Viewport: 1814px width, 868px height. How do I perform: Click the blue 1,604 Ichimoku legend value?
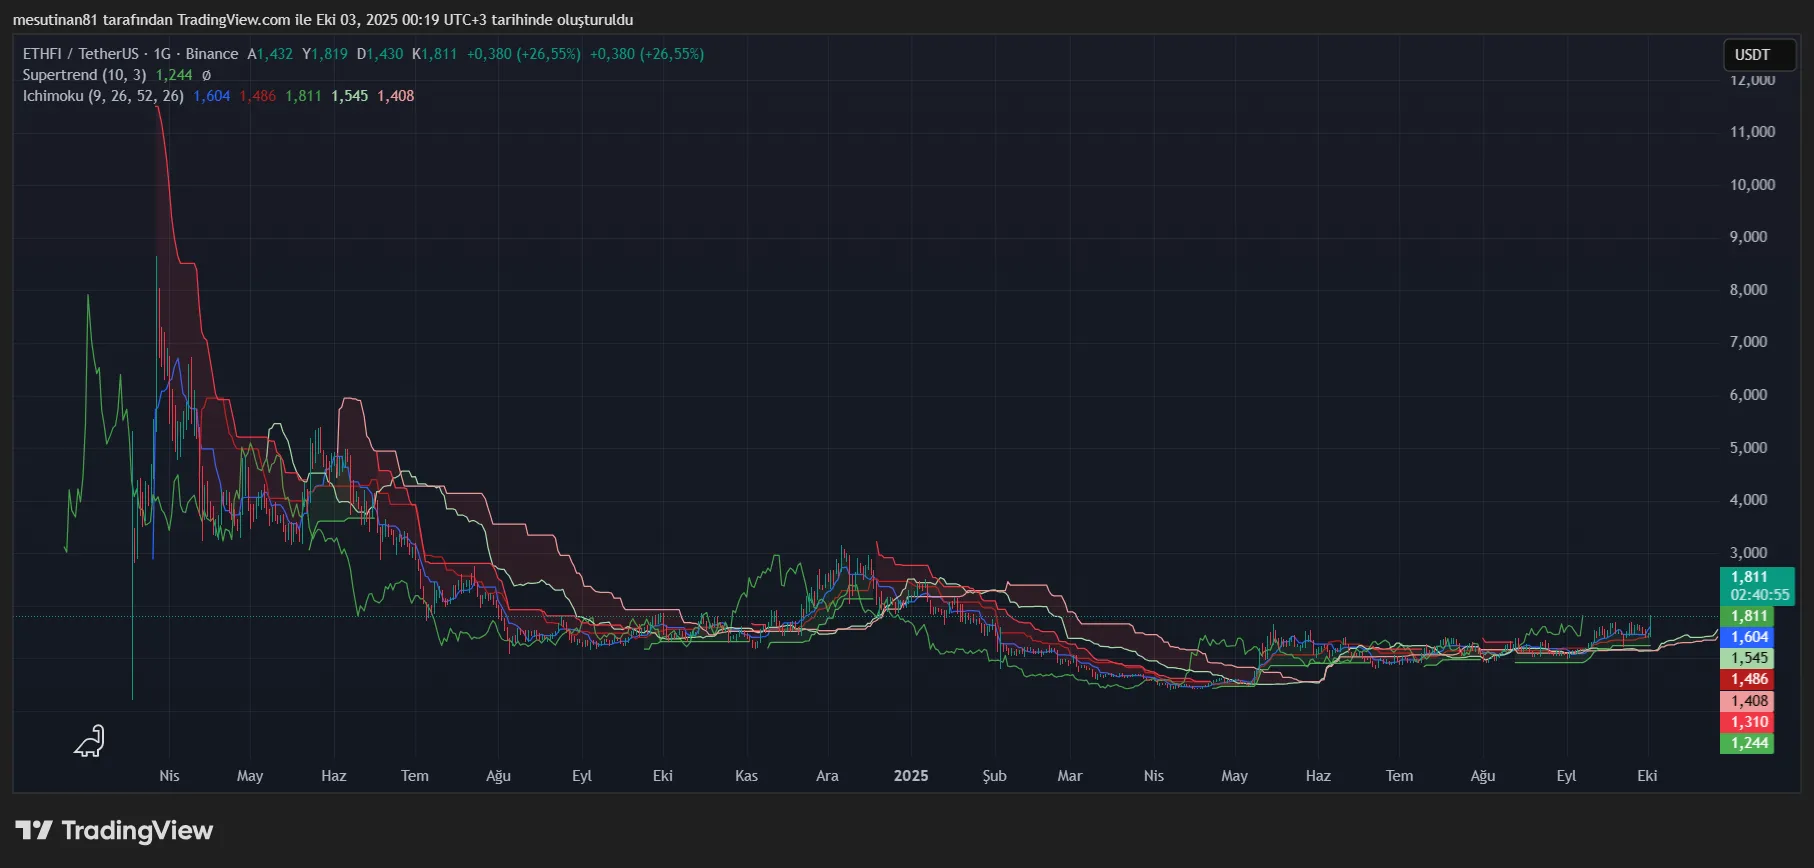coord(211,96)
